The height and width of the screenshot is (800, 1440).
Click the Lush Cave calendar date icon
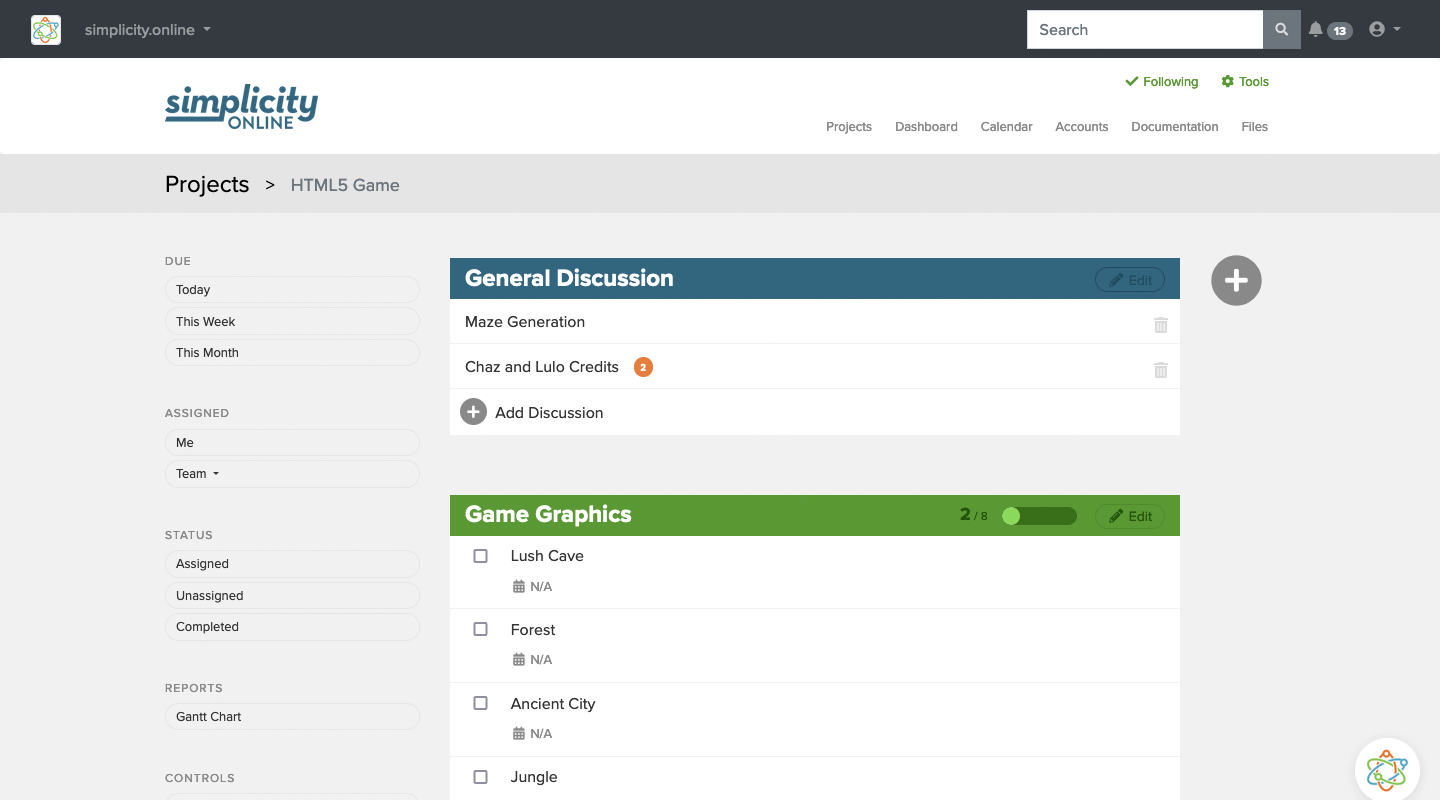(518, 587)
